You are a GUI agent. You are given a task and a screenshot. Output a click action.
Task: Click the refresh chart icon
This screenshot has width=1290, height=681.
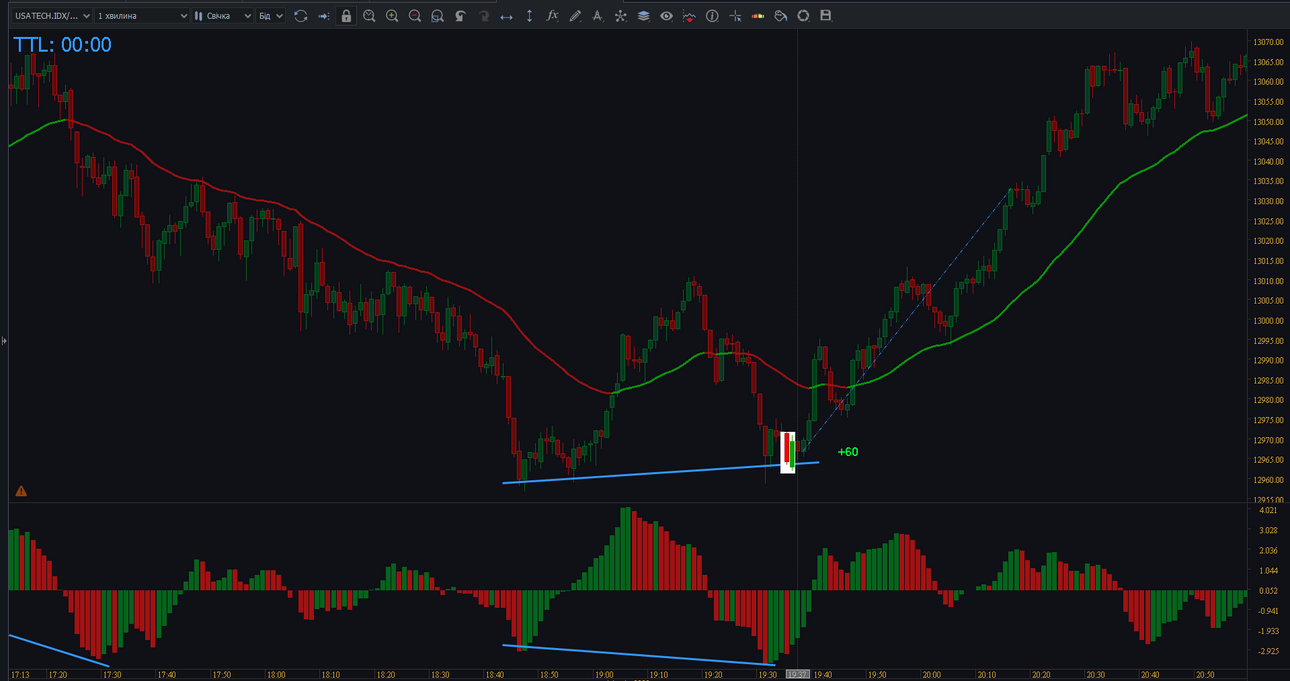pyautogui.click(x=300, y=16)
